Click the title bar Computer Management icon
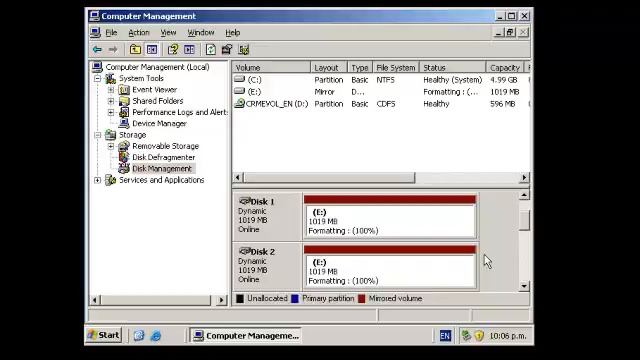Viewport: 640px width, 360px height. 94,16
